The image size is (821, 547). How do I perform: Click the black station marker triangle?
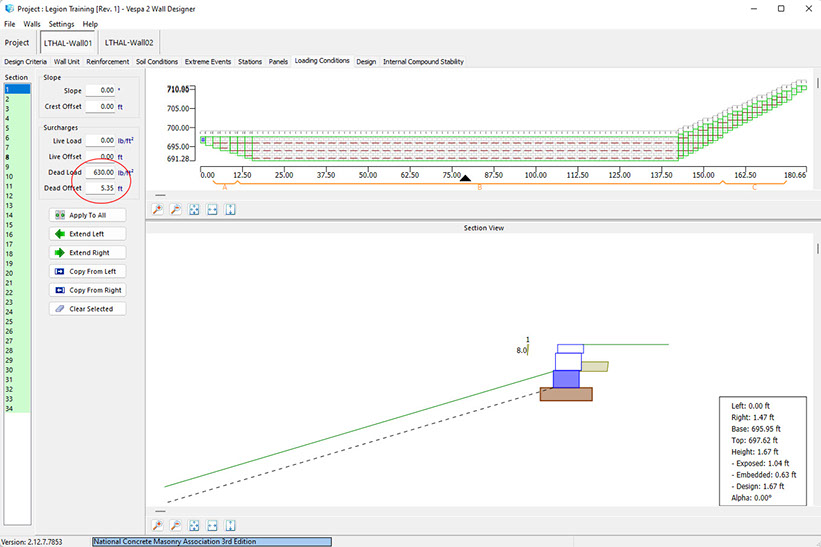pos(464,179)
